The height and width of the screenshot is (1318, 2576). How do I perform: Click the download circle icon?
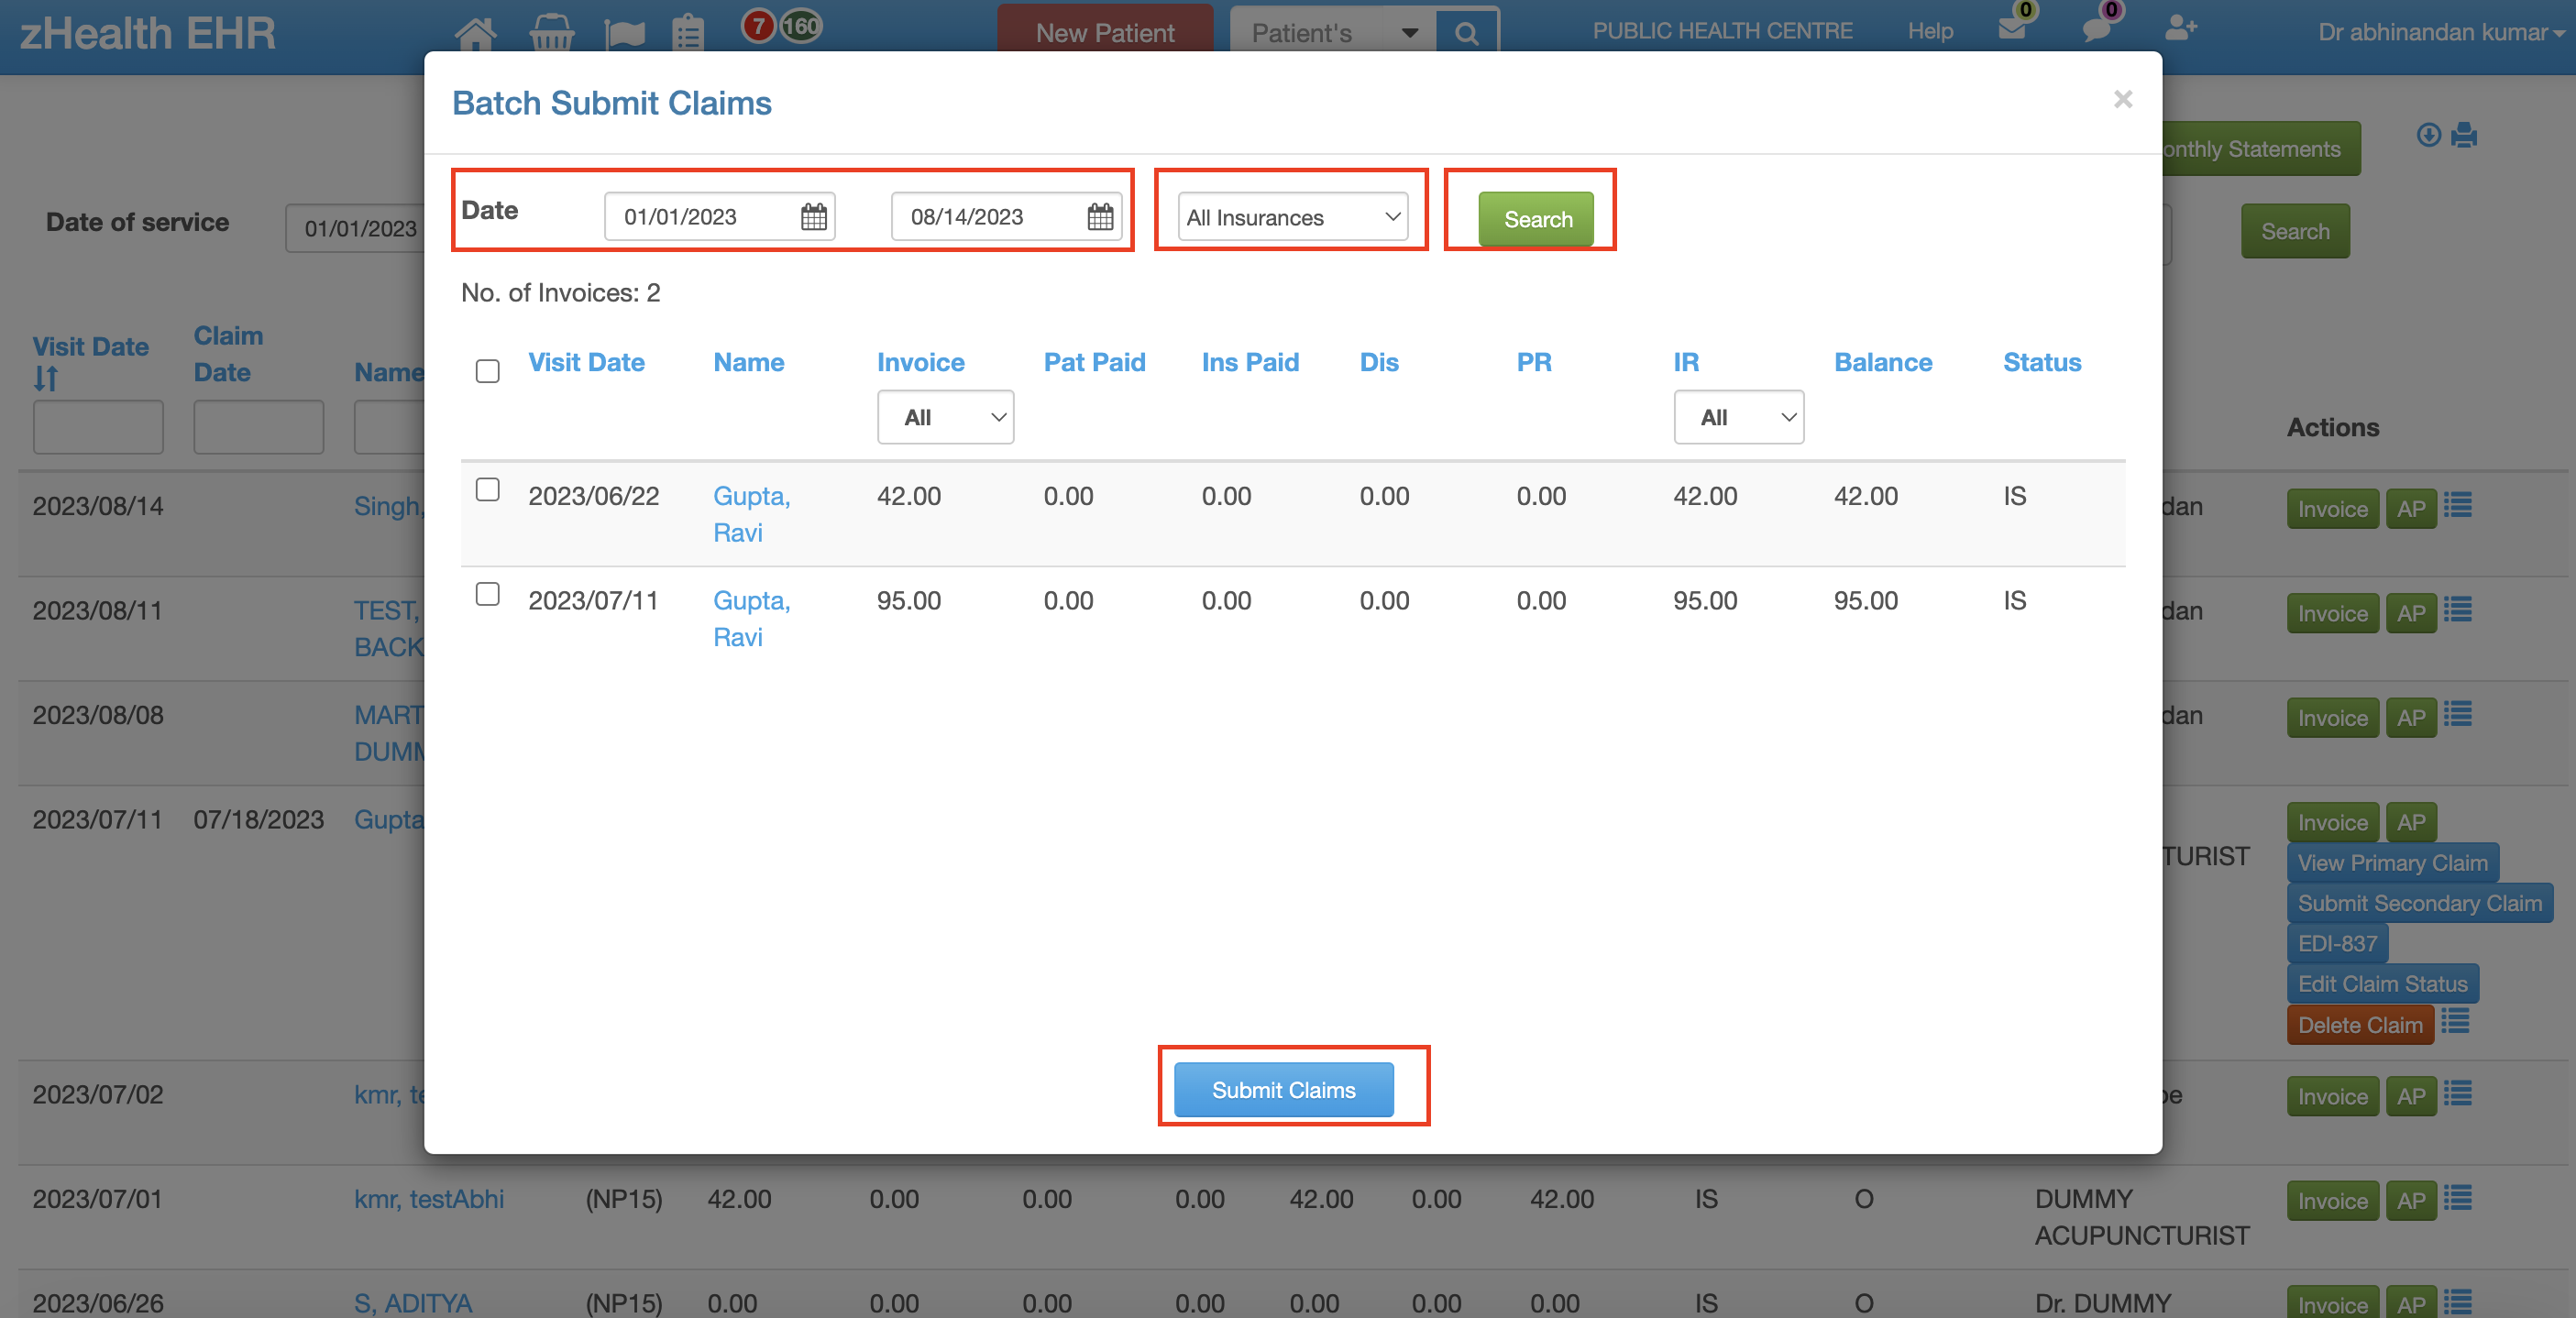(x=2428, y=135)
